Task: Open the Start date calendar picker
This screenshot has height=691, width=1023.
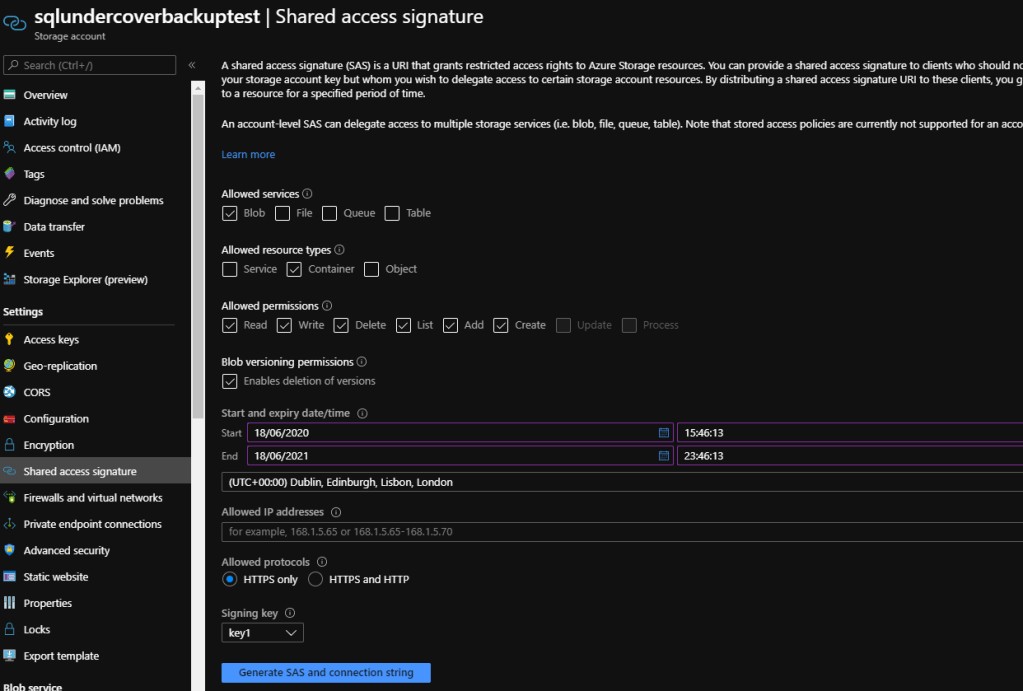Action: [x=663, y=432]
